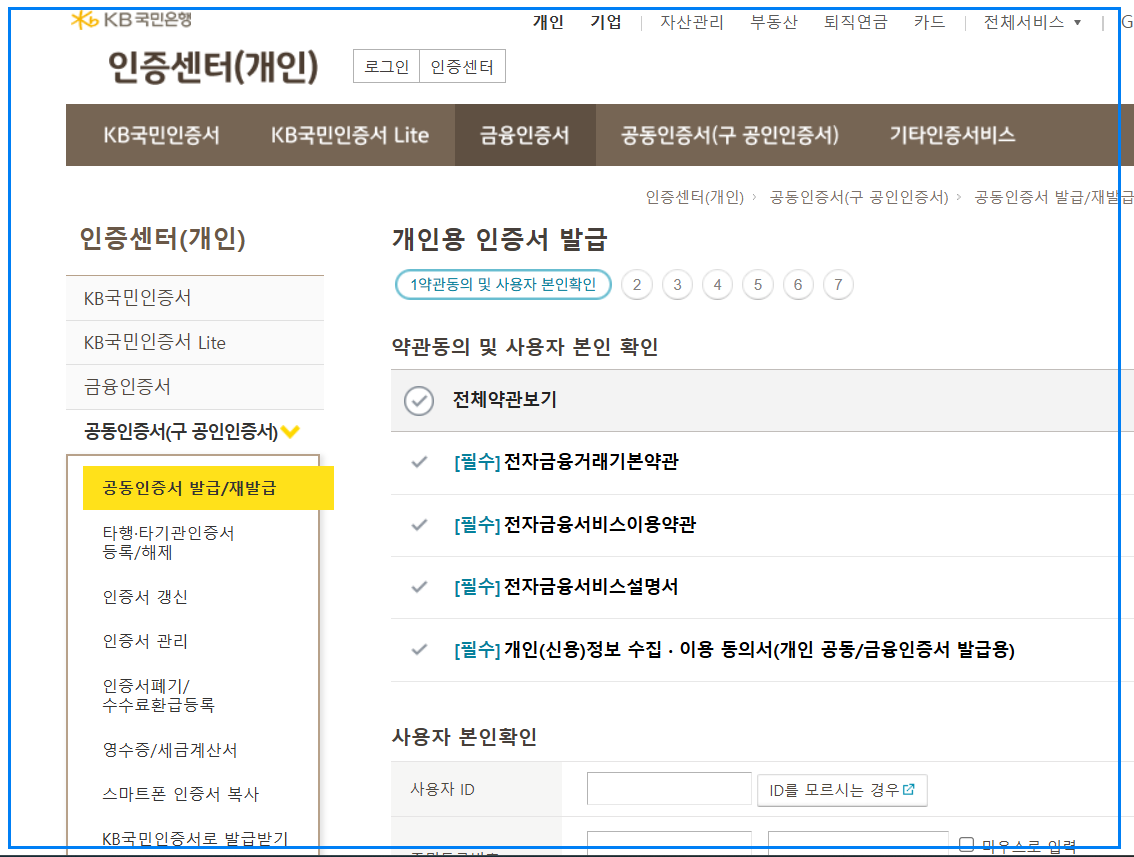Screen dimensions: 1134x857
Task: Check the 전자금융서비스이용약관 agreement checkmark
Action: pyautogui.click(x=419, y=524)
